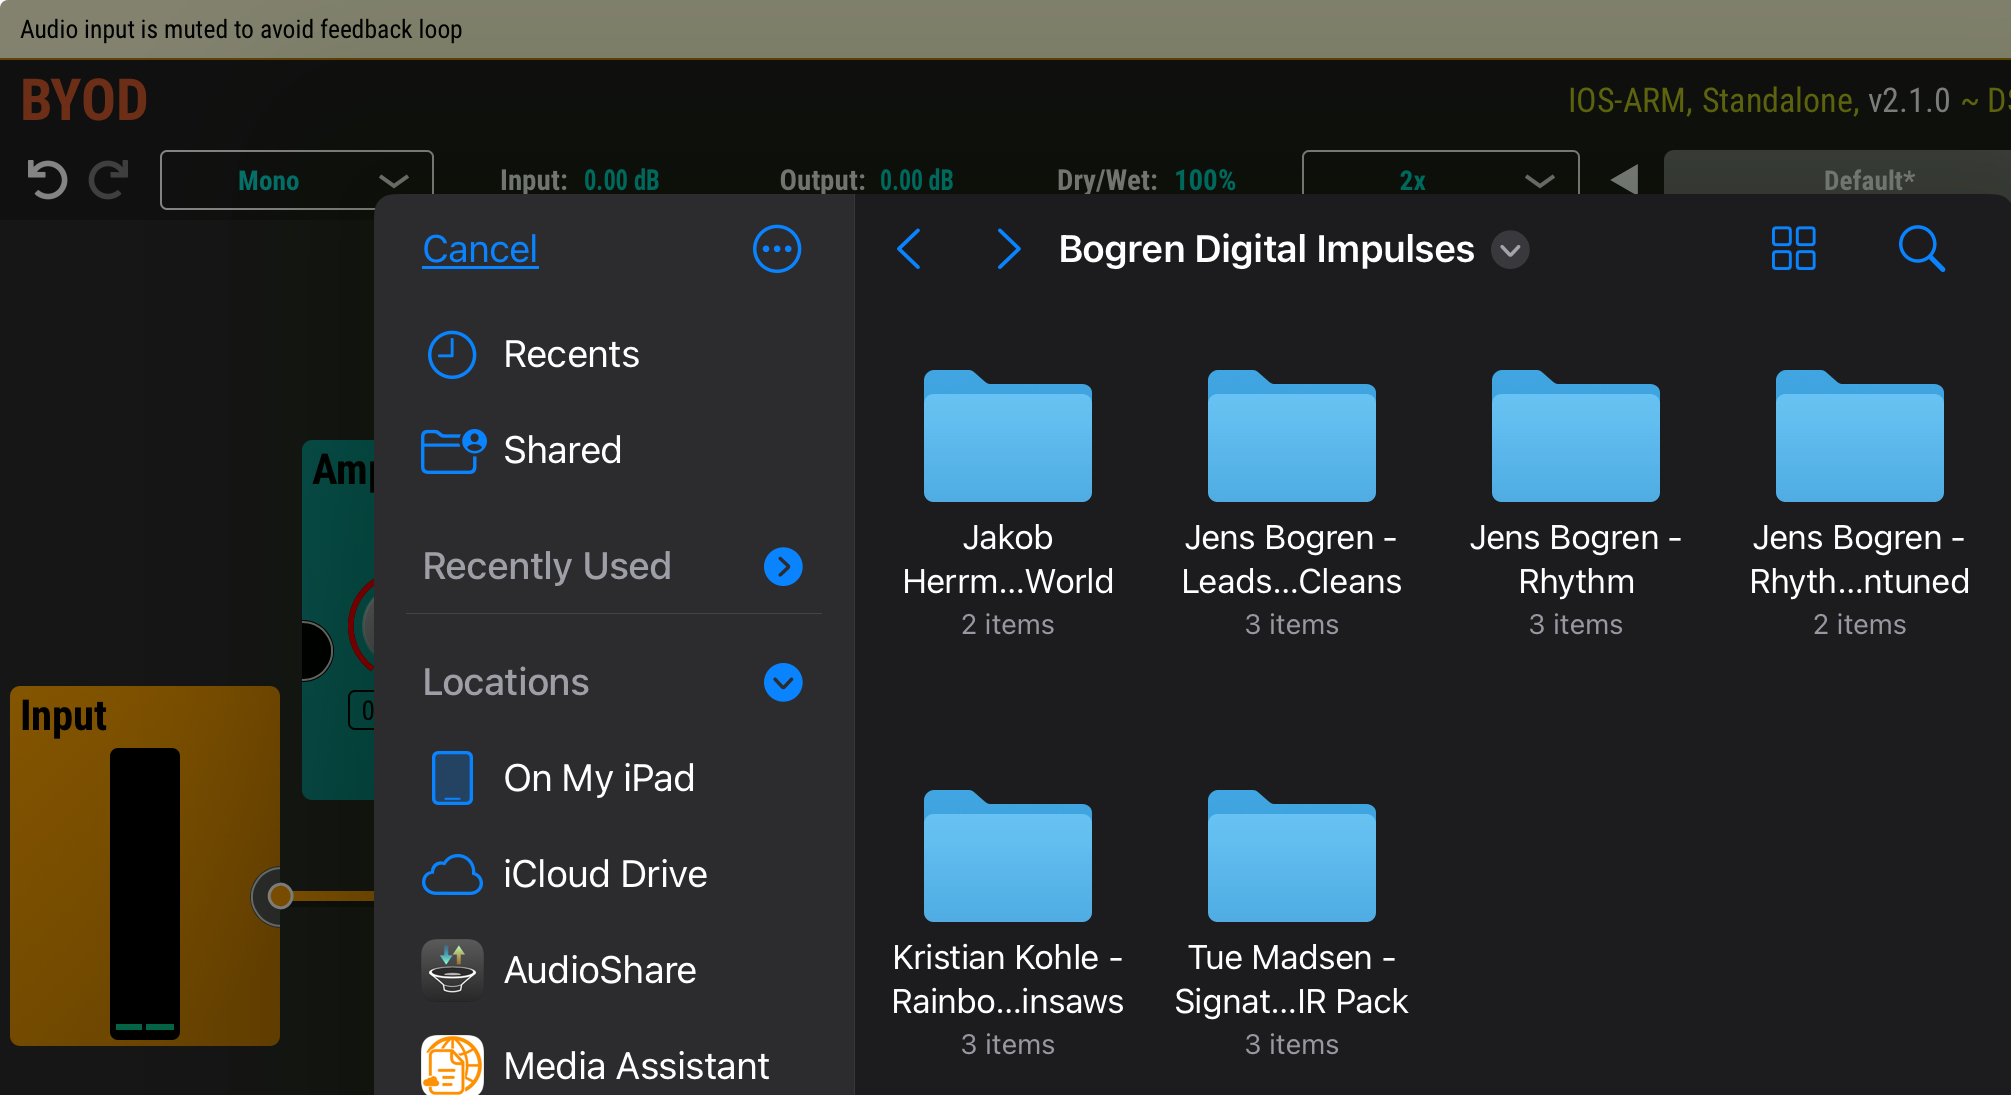Search files with the magnifier icon

pyautogui.click(x=1921, y=249)
